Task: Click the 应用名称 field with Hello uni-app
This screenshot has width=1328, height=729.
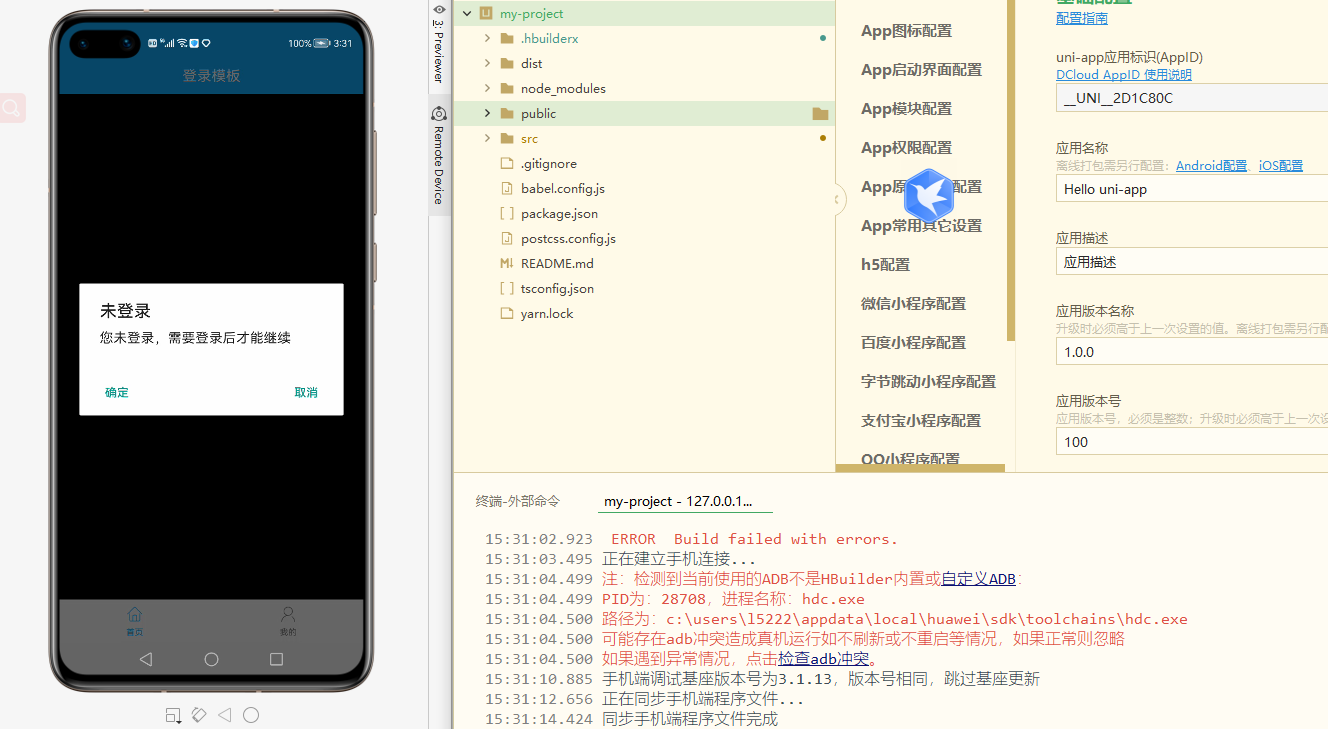Action: (1190, 189)
